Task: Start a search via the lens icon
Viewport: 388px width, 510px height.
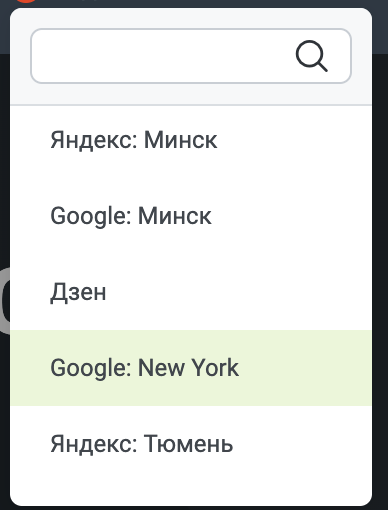Action: 312,56
